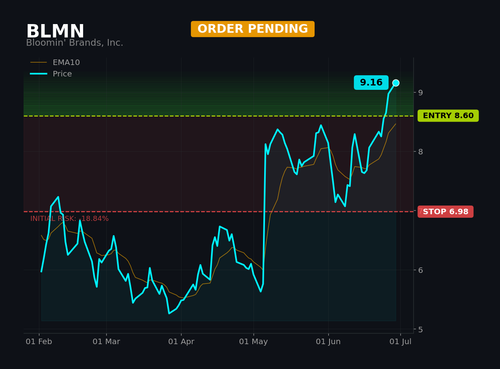
Task: Click the STOP 6.98 label
Action: (x=445, y=212)
